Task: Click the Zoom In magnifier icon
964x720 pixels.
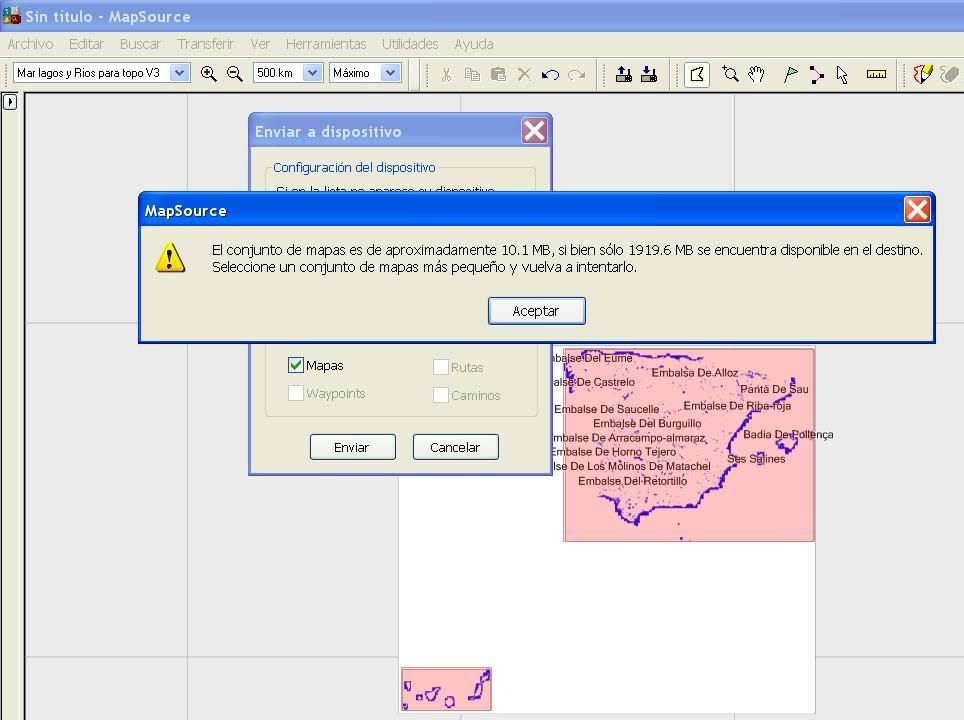Action: click(208, 74)
